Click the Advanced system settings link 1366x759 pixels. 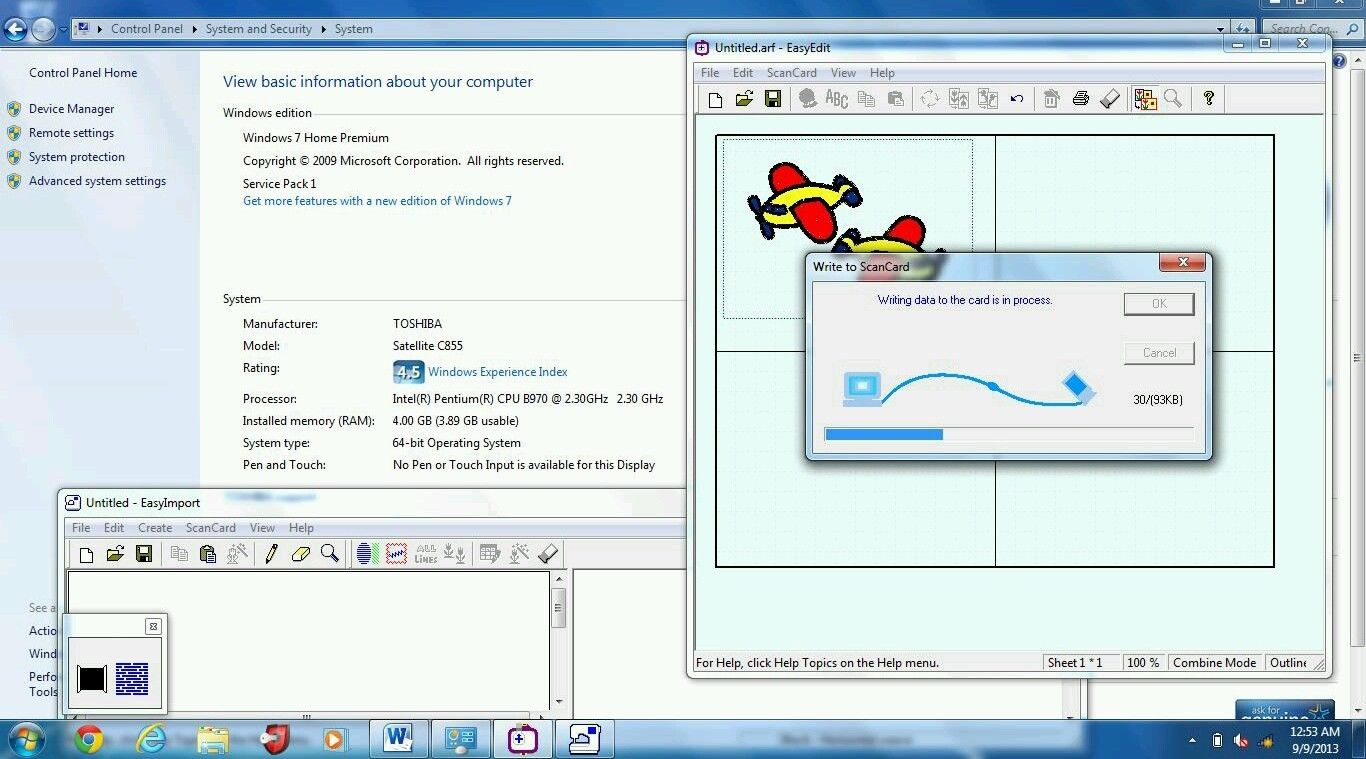pyautogui.click(x=97, y=181)
